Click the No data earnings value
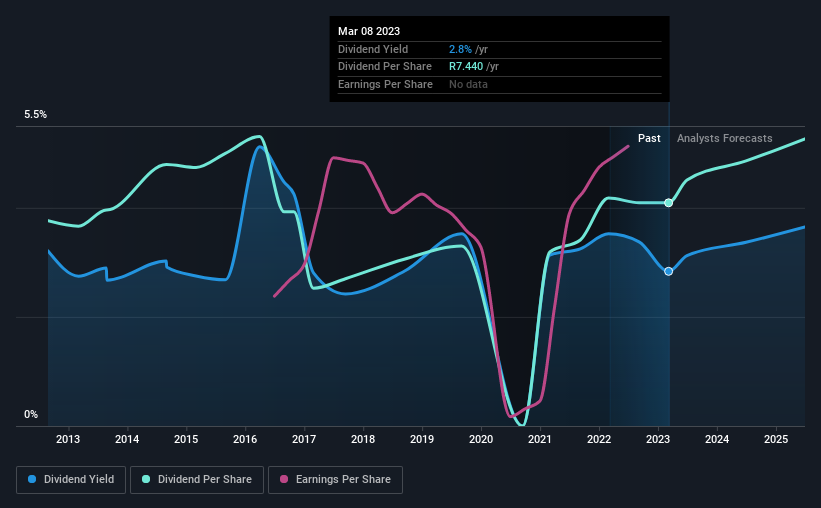Viewport: 821px width, 508px height. coord(468,84)
